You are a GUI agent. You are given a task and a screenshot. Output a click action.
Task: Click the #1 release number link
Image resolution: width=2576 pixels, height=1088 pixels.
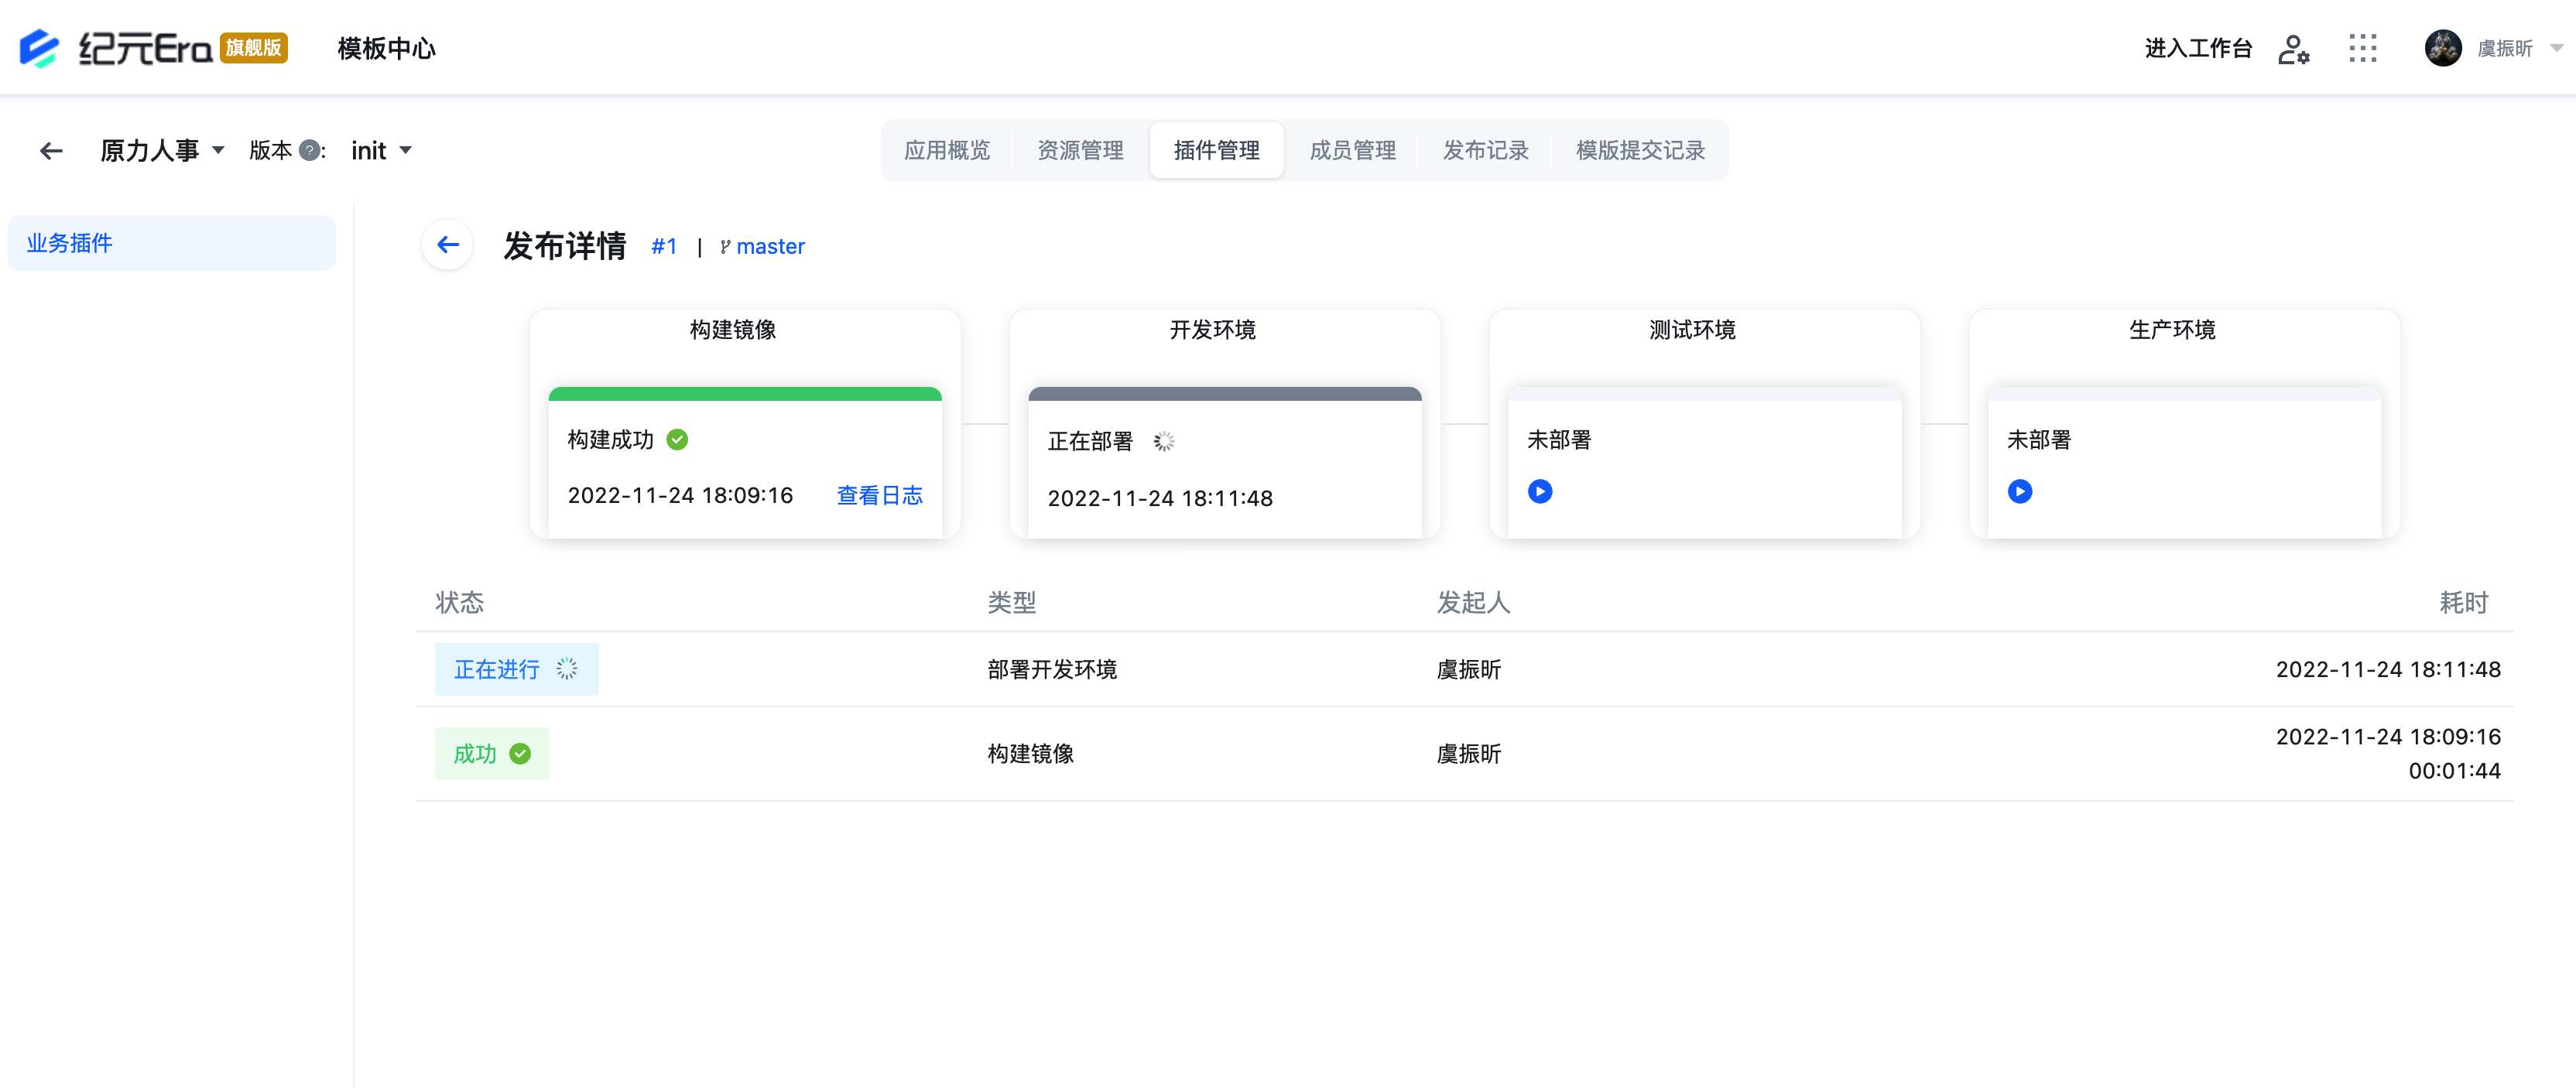664,247
